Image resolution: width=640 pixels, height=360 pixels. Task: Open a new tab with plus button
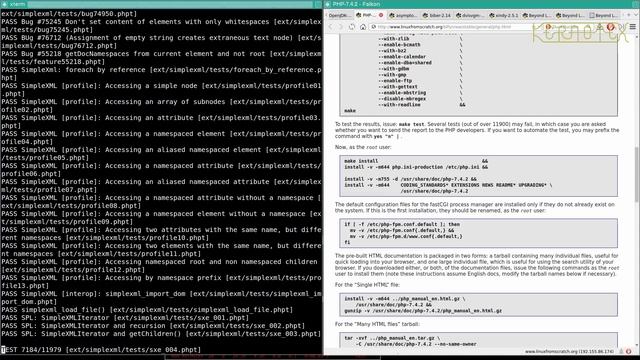629,15
